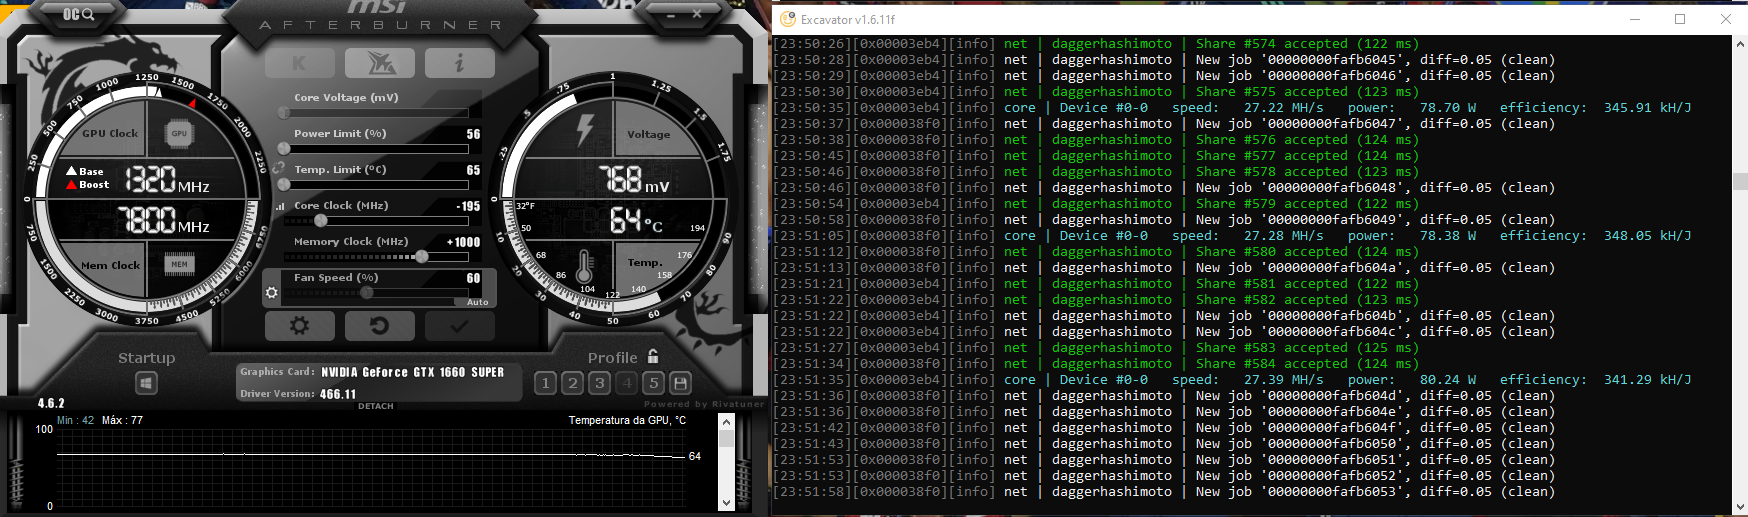Click the lightning bolt voltage icon

pyautogui.click(x=585, y=130)
